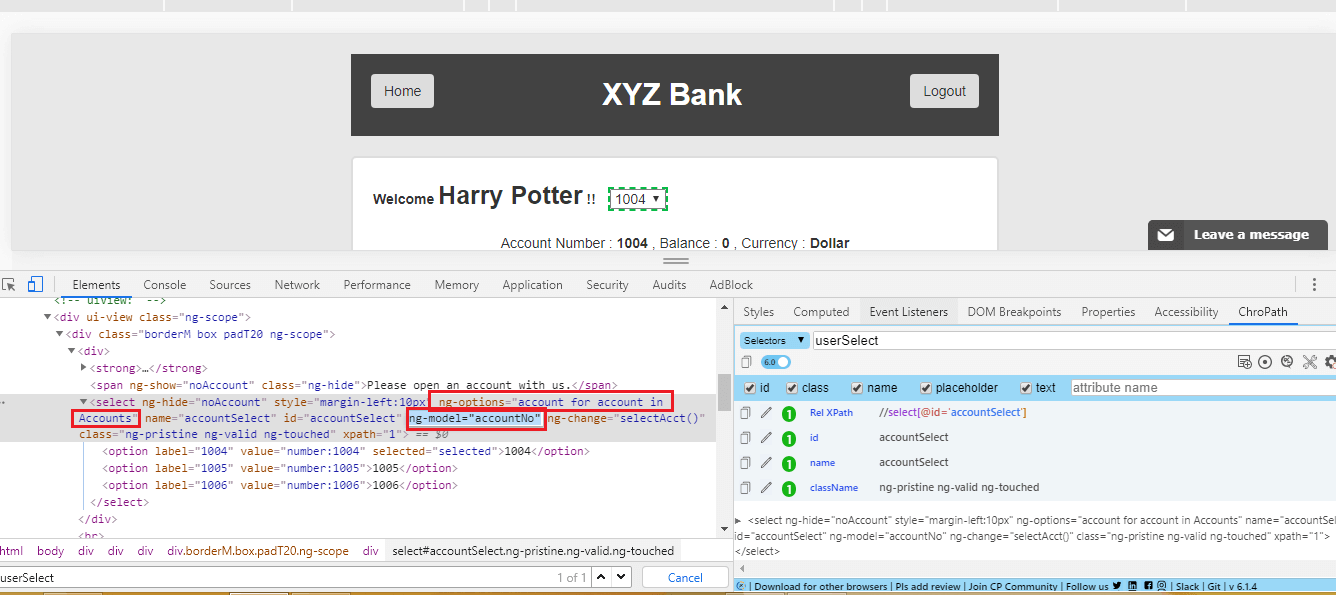
Task: Switch to the Computed sidebar tab
Action: pos(822,312)
